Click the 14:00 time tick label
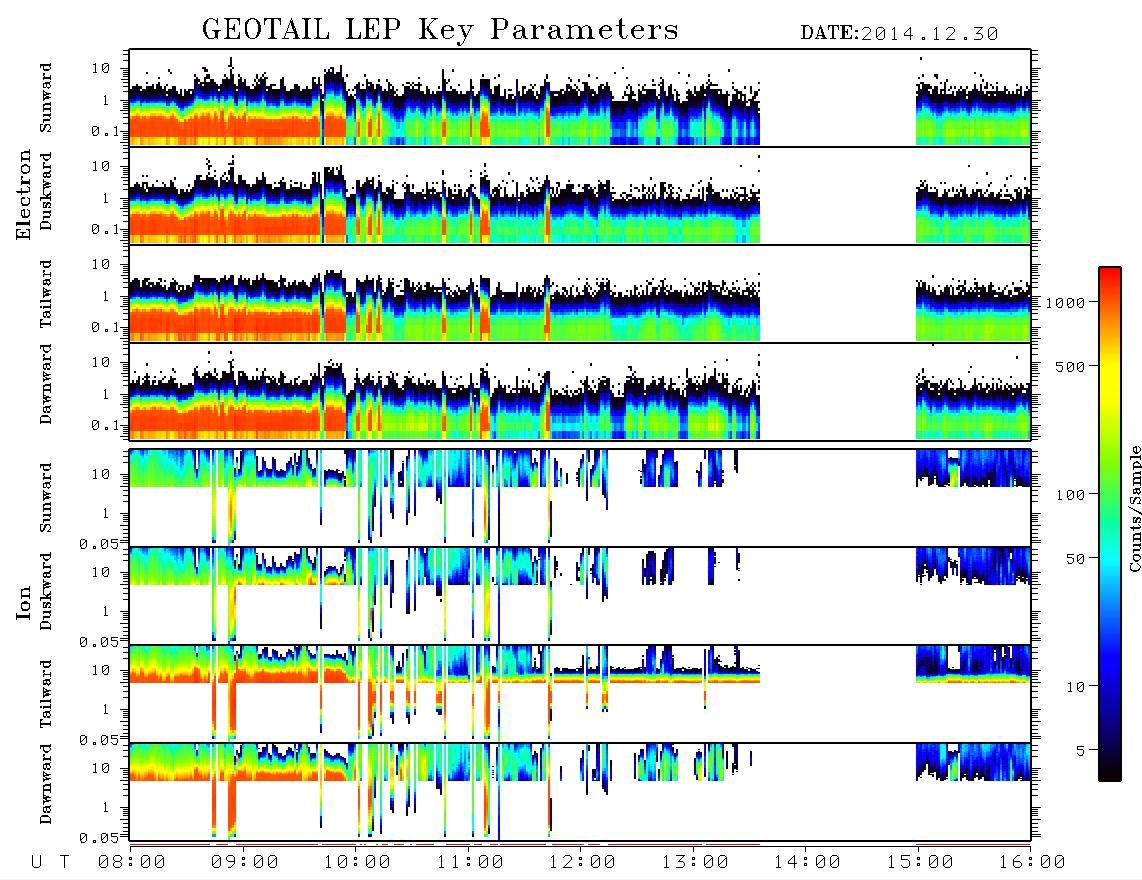 click(807, 863)
